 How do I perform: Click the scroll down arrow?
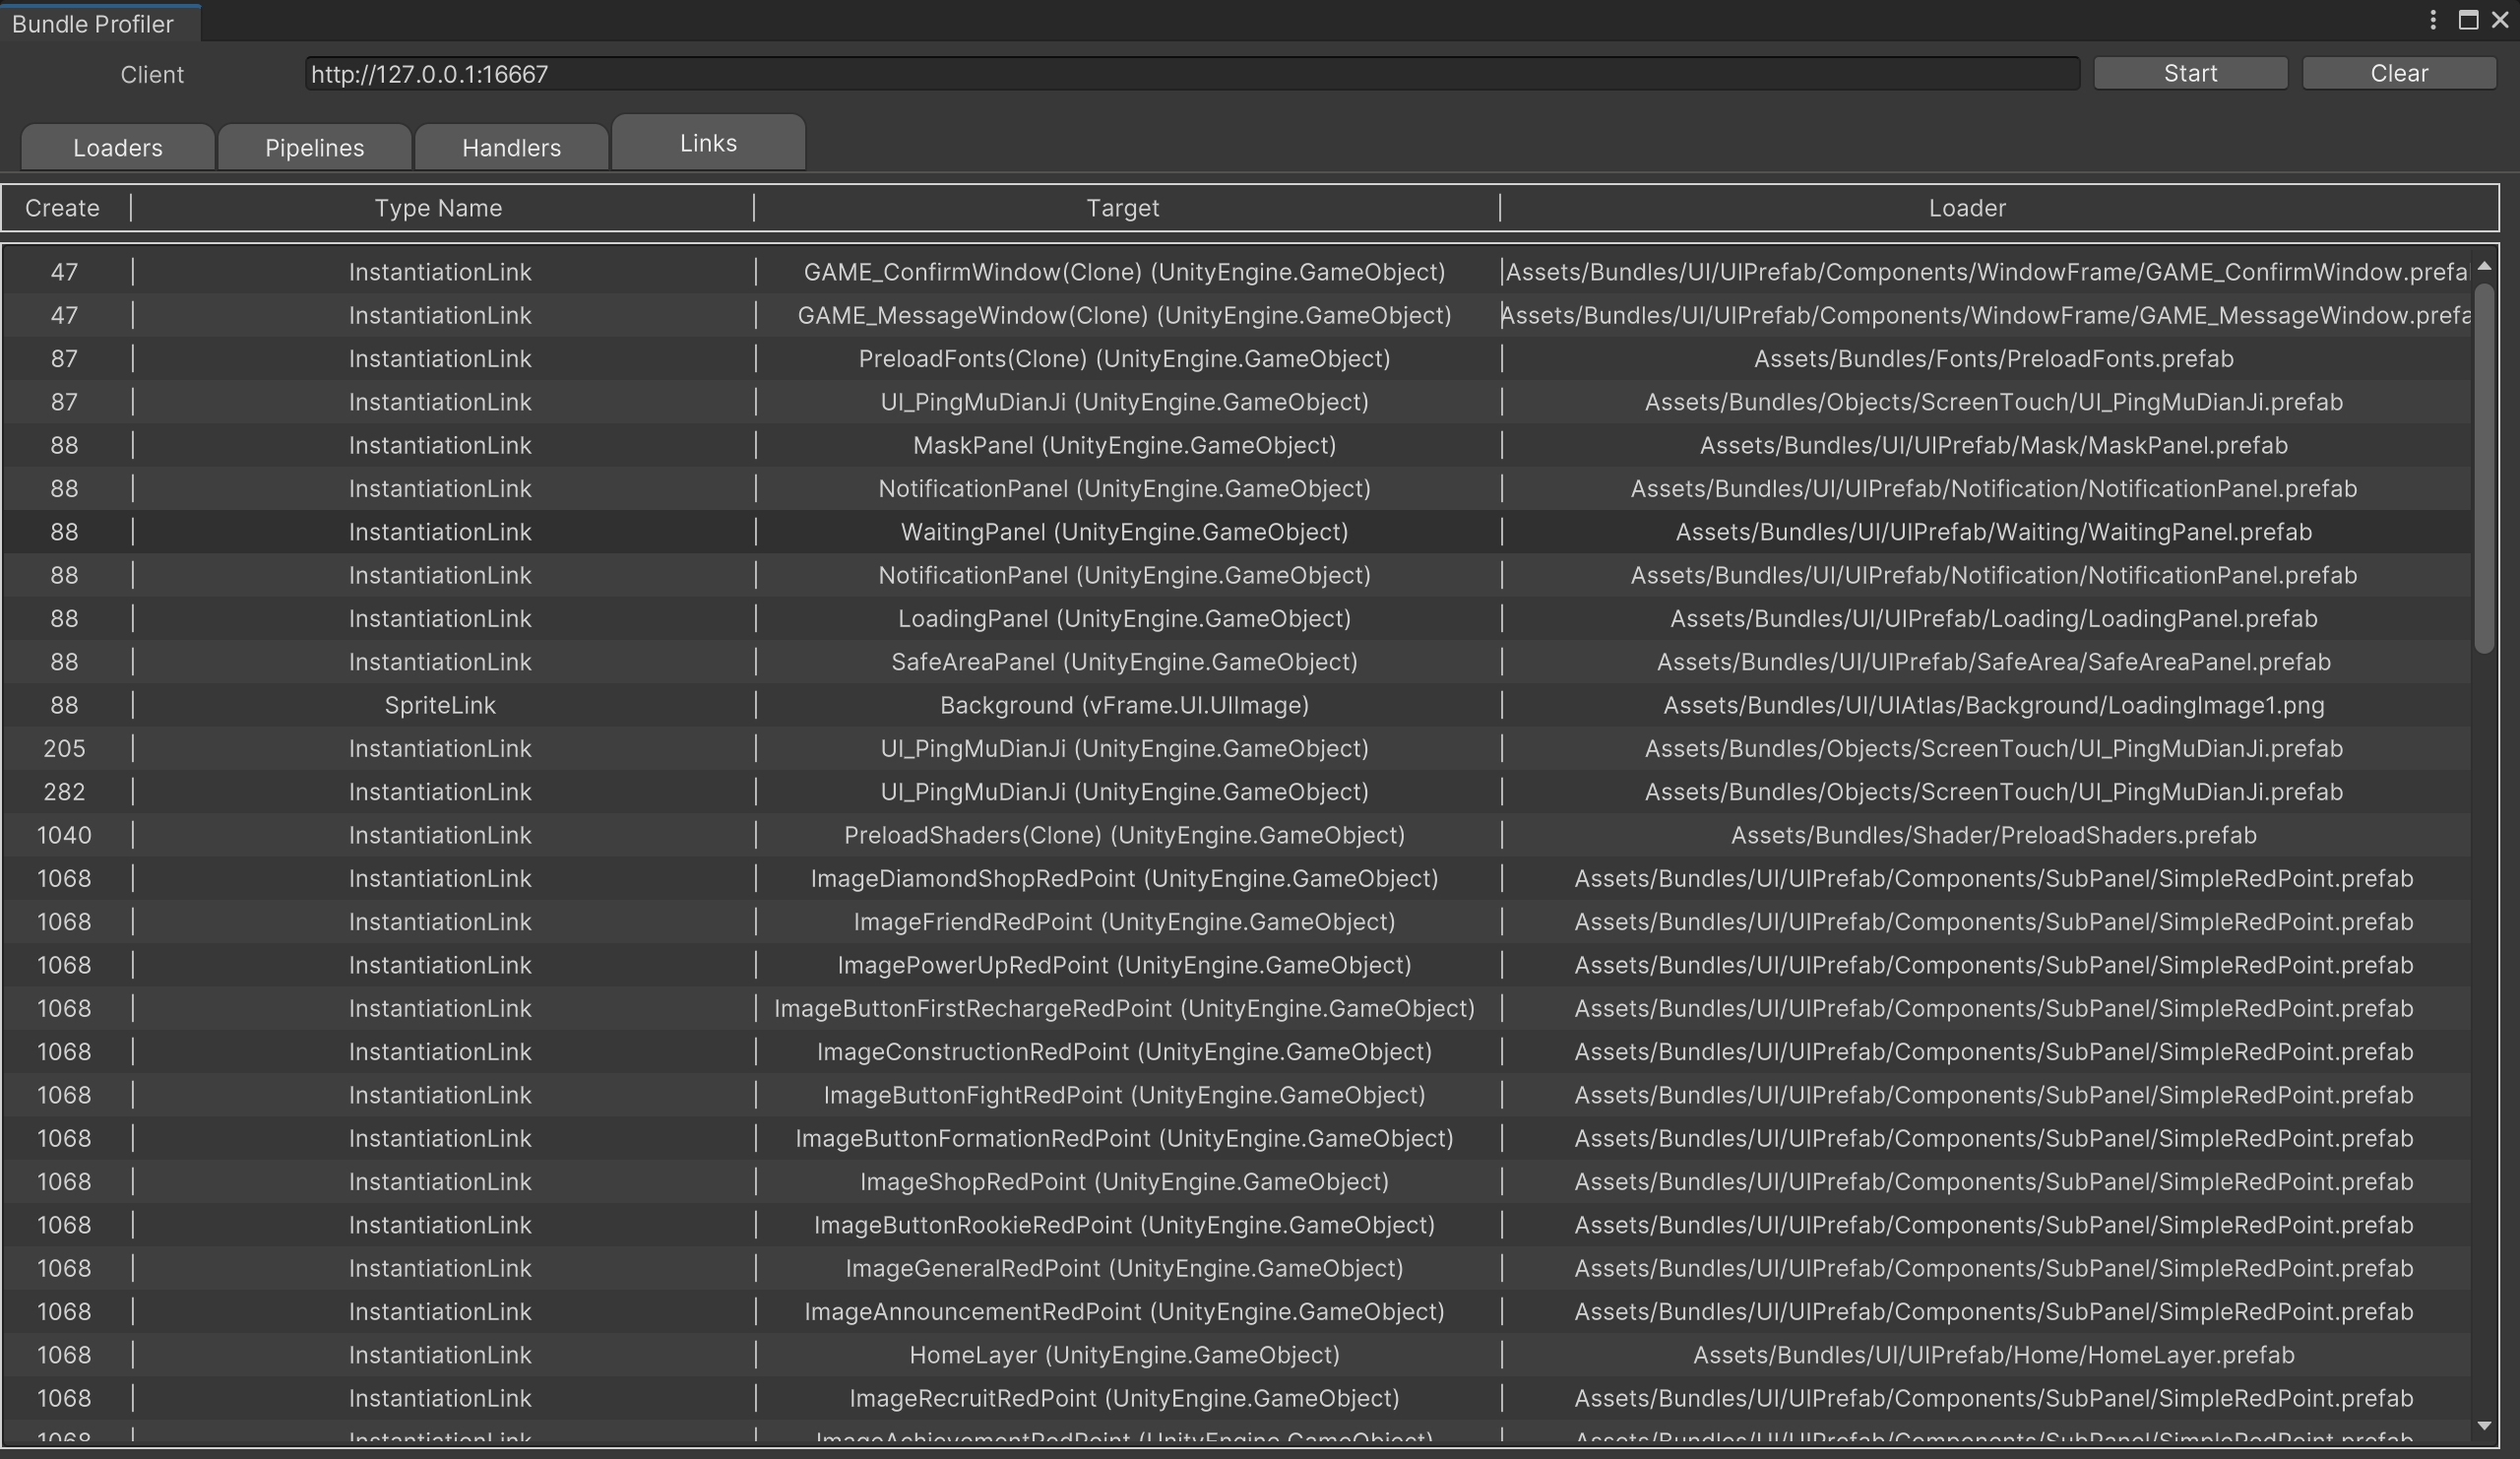(x=2484, y=1425)
